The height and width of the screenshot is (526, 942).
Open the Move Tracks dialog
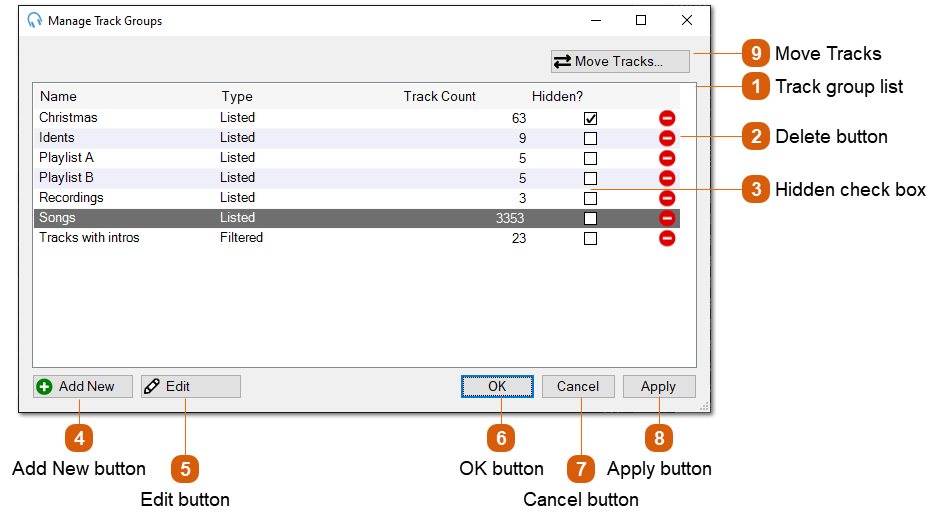point(620,61)
